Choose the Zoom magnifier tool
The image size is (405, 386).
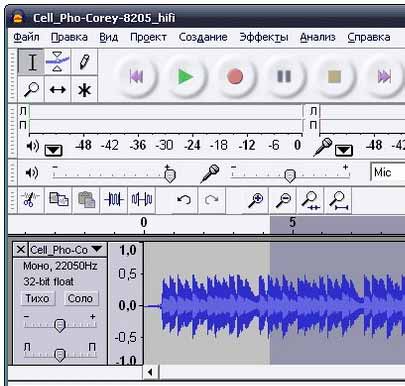pyautogui.click(x=31, y=89)
